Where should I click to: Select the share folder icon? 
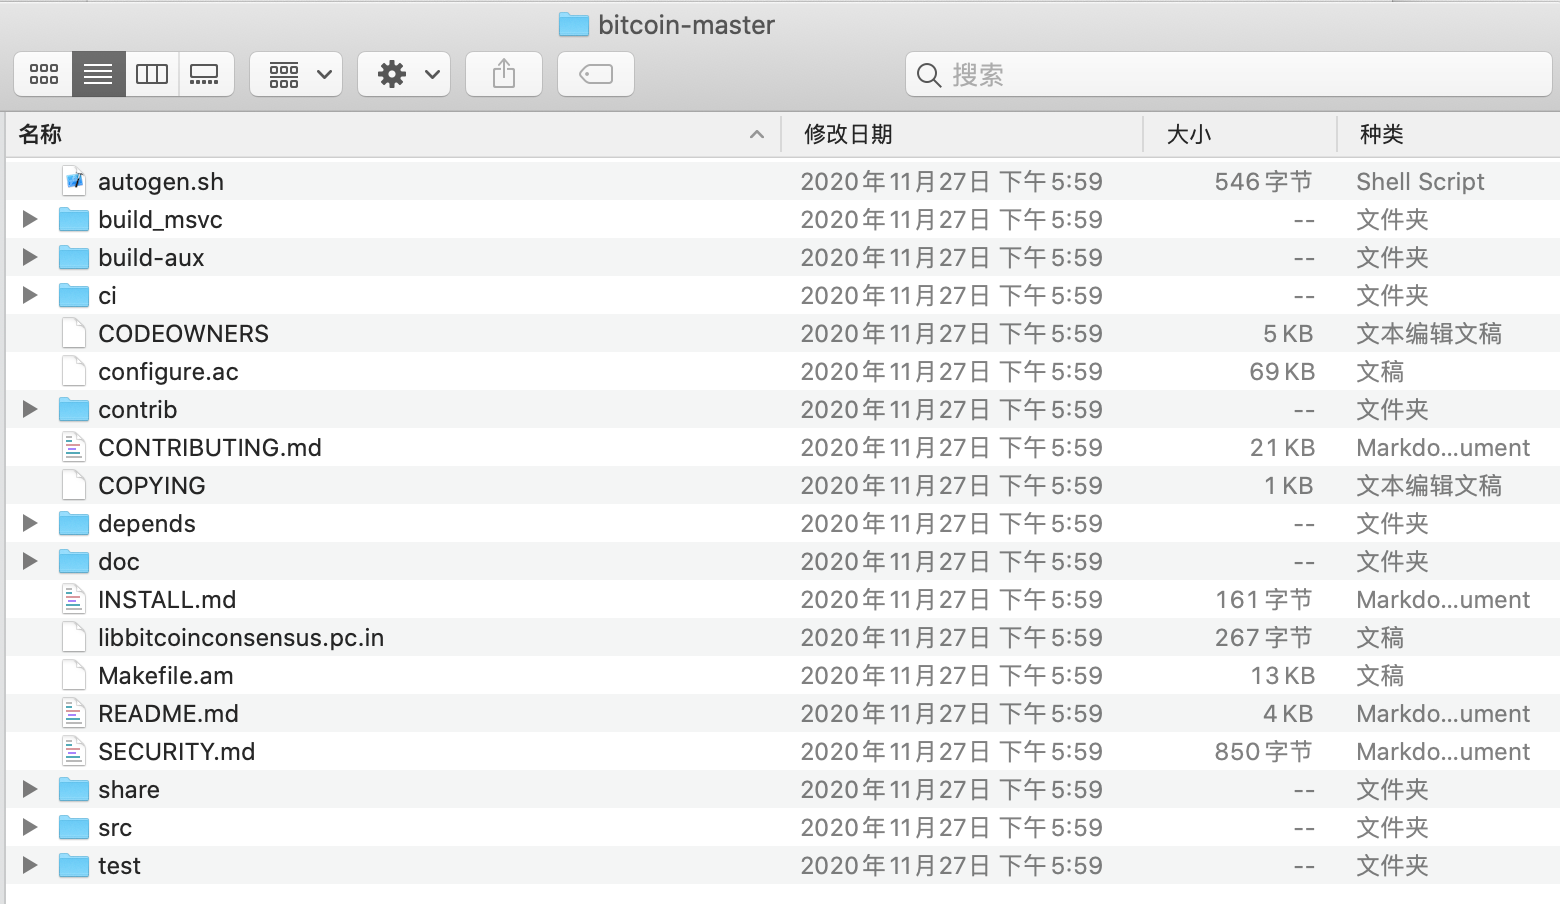[x=74, y=789]
